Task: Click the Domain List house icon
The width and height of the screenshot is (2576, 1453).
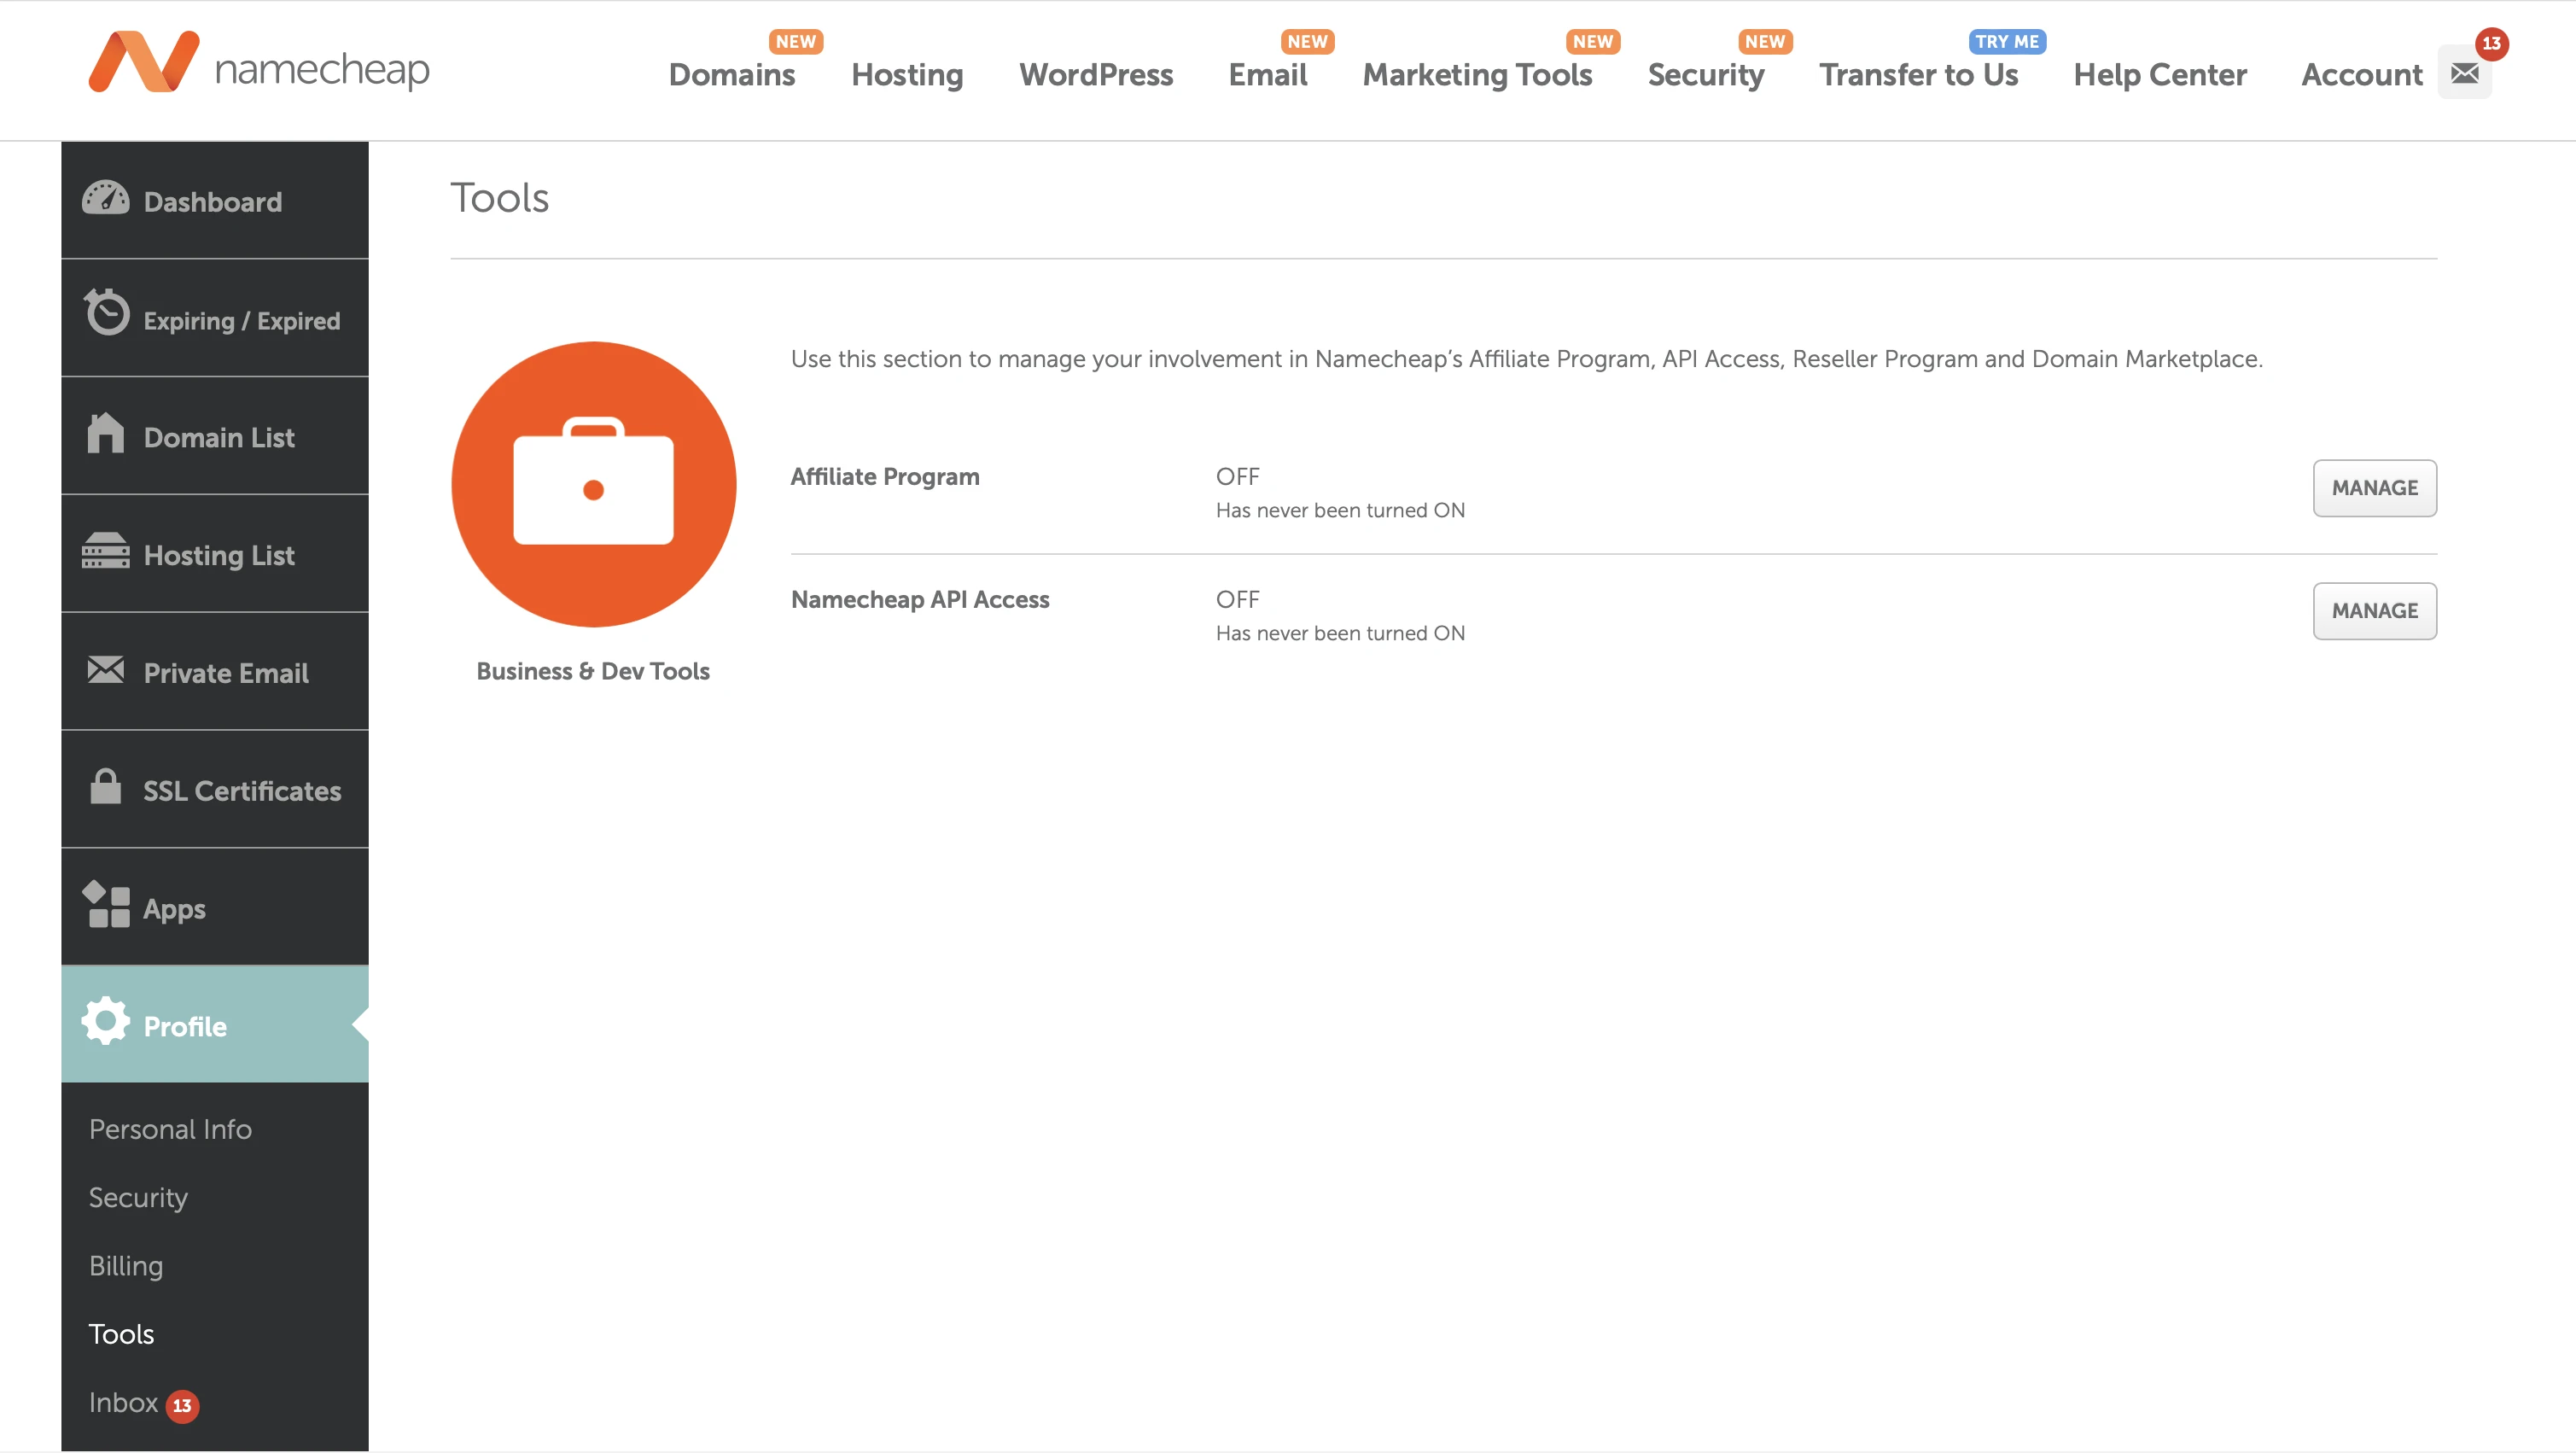Action: point(105,434)
